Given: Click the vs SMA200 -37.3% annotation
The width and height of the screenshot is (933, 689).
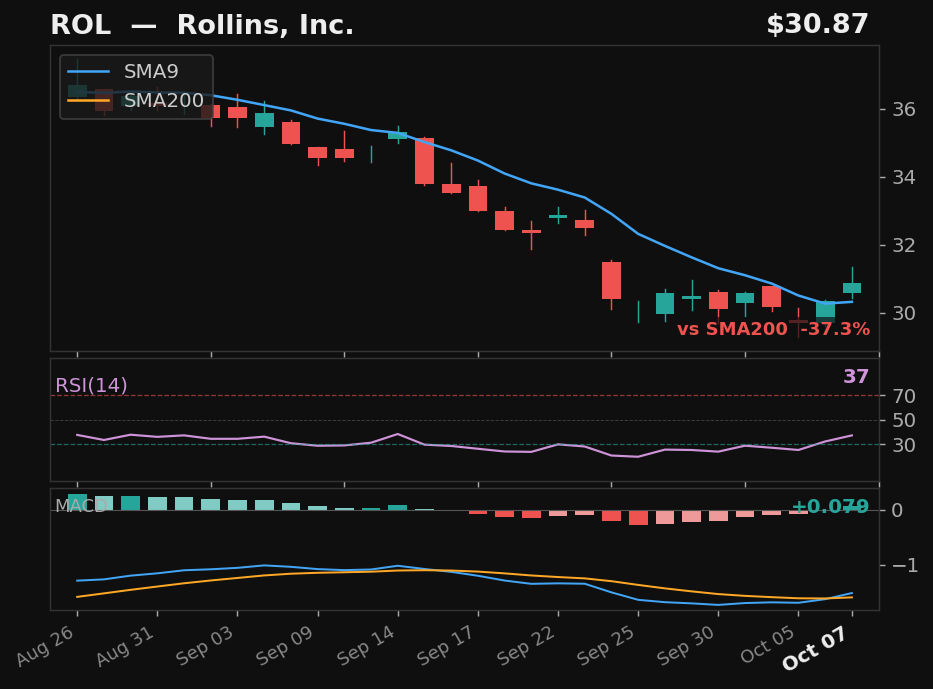Looking at the screenshot, I should click(x=774, y=329).
